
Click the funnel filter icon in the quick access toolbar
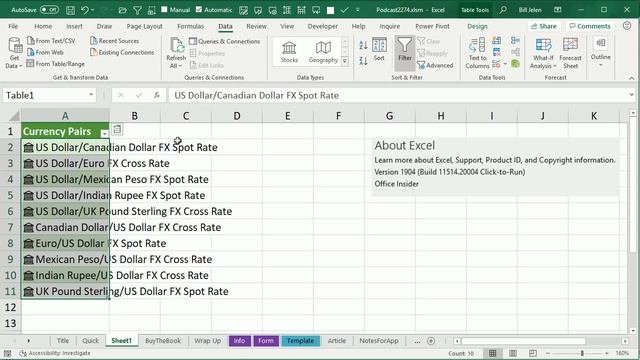pos(138,10)
